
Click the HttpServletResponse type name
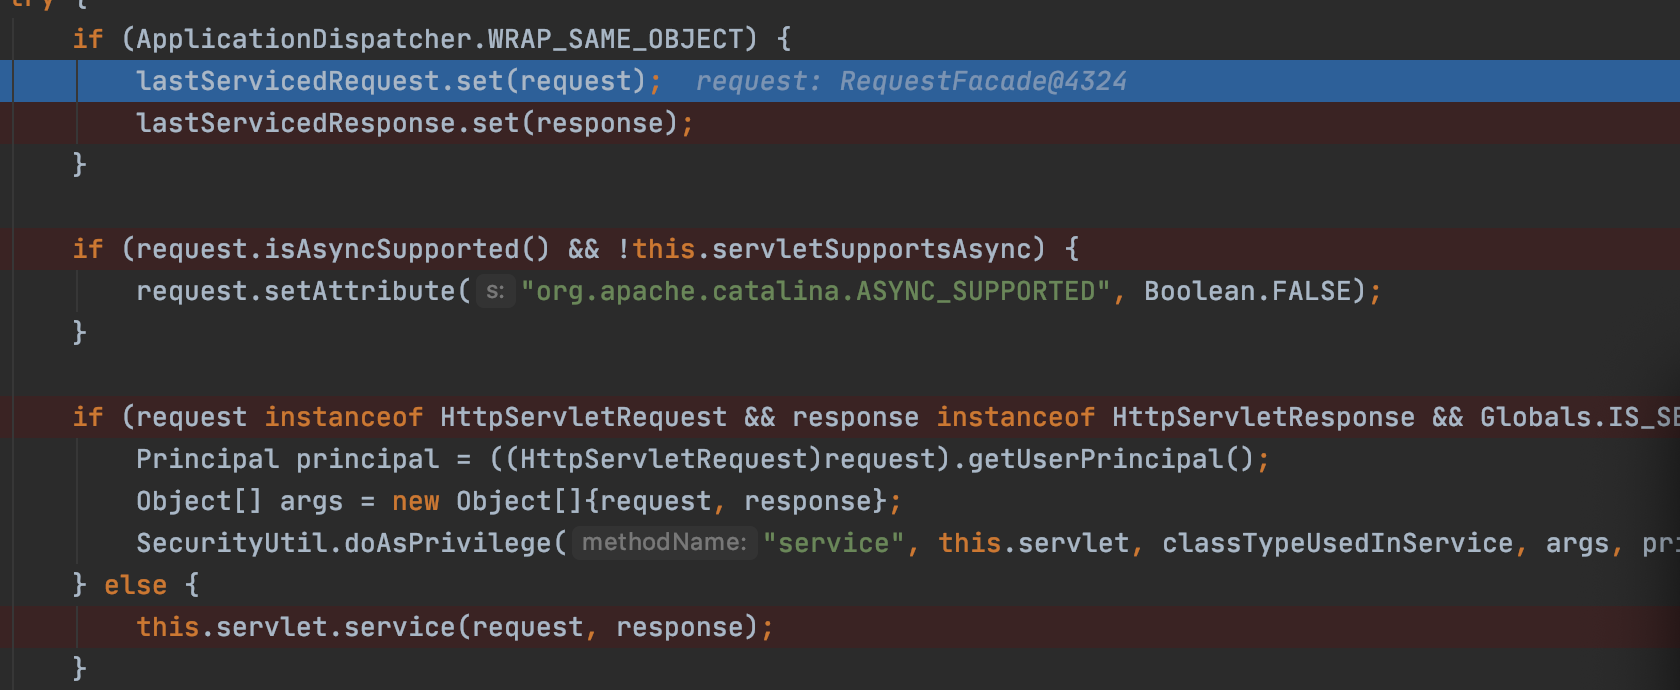pyautogui.click(x=1263, y=417)
